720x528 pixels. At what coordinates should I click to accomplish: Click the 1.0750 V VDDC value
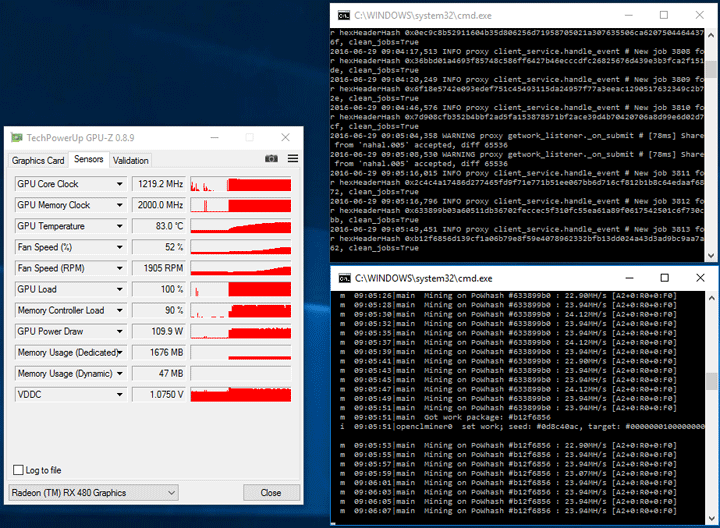159,394
